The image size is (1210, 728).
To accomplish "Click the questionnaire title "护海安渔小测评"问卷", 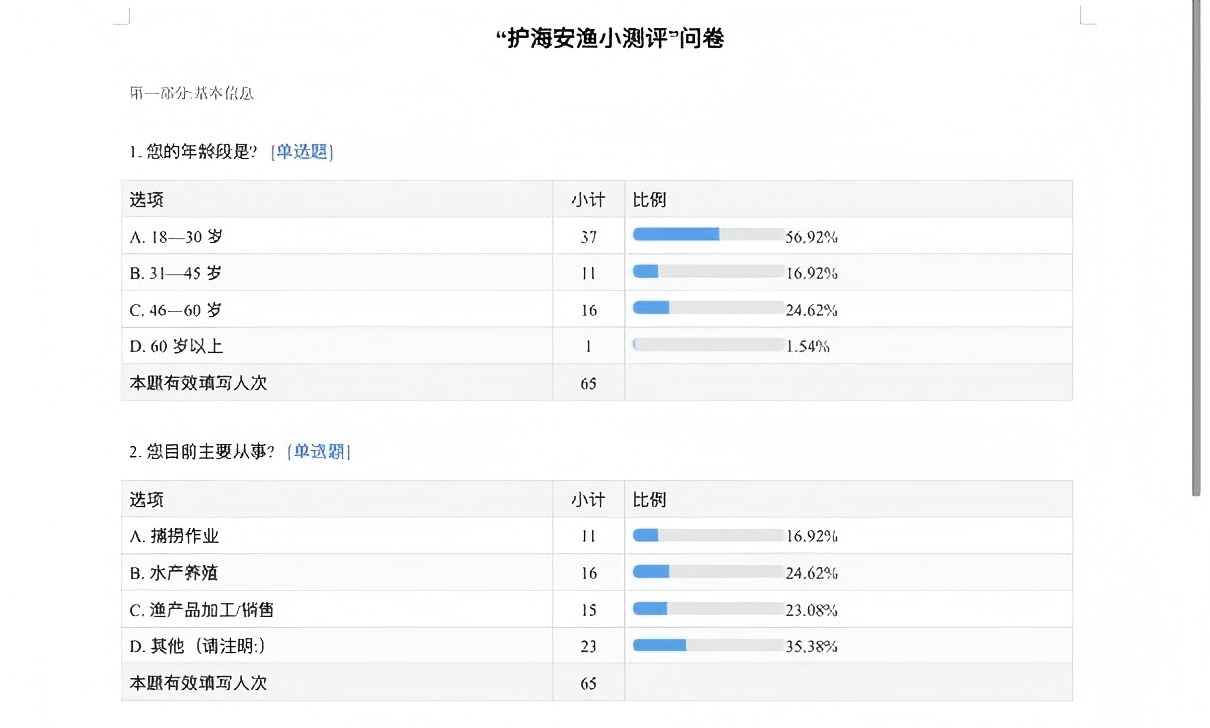I will coord(610,39).
